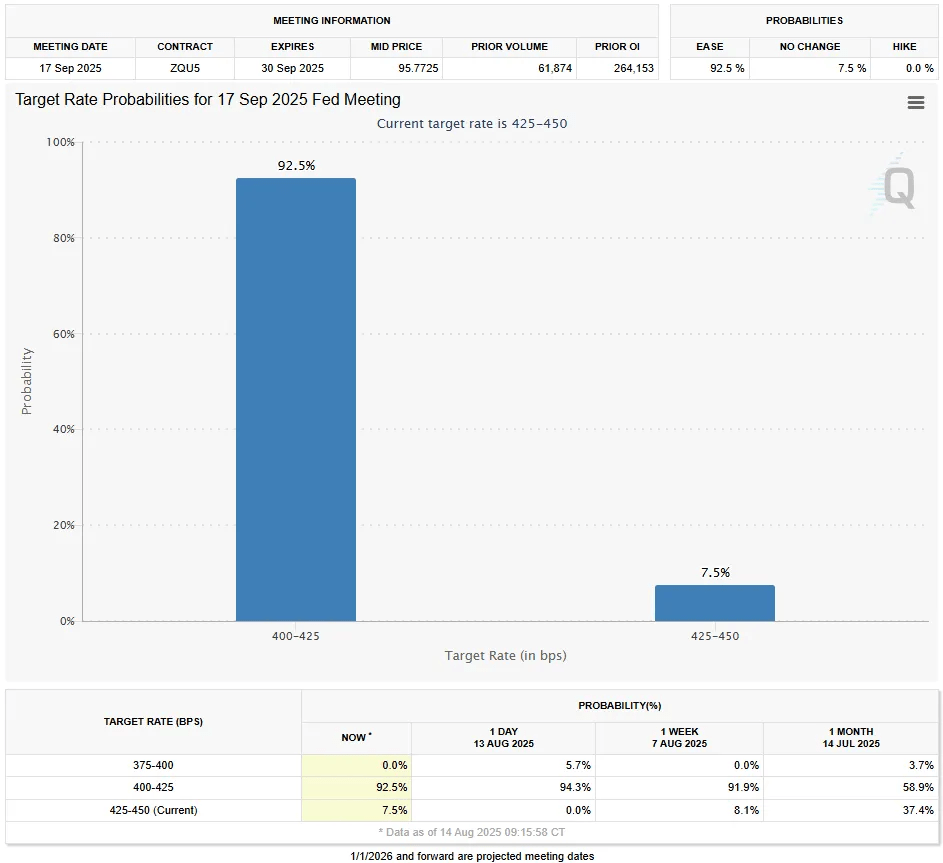The width and height of the screenshot is (943, 863).
Task: Click the 400-425 x-axis label
Action: tap(295, 635)
